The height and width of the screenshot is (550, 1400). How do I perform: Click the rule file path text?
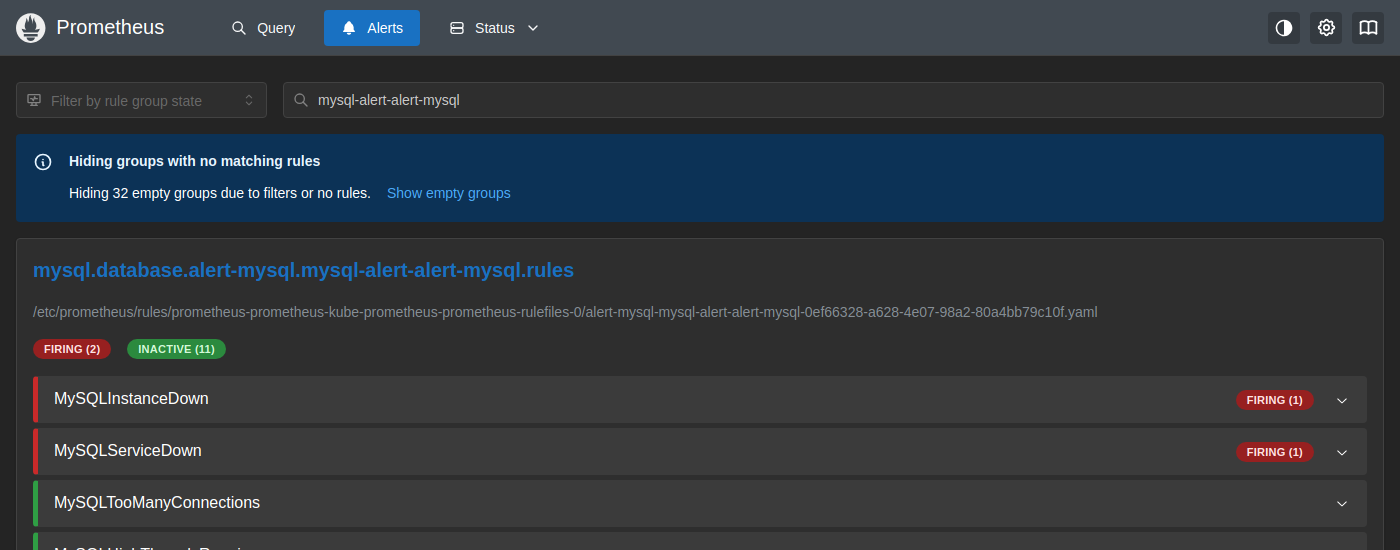[565, 312]
